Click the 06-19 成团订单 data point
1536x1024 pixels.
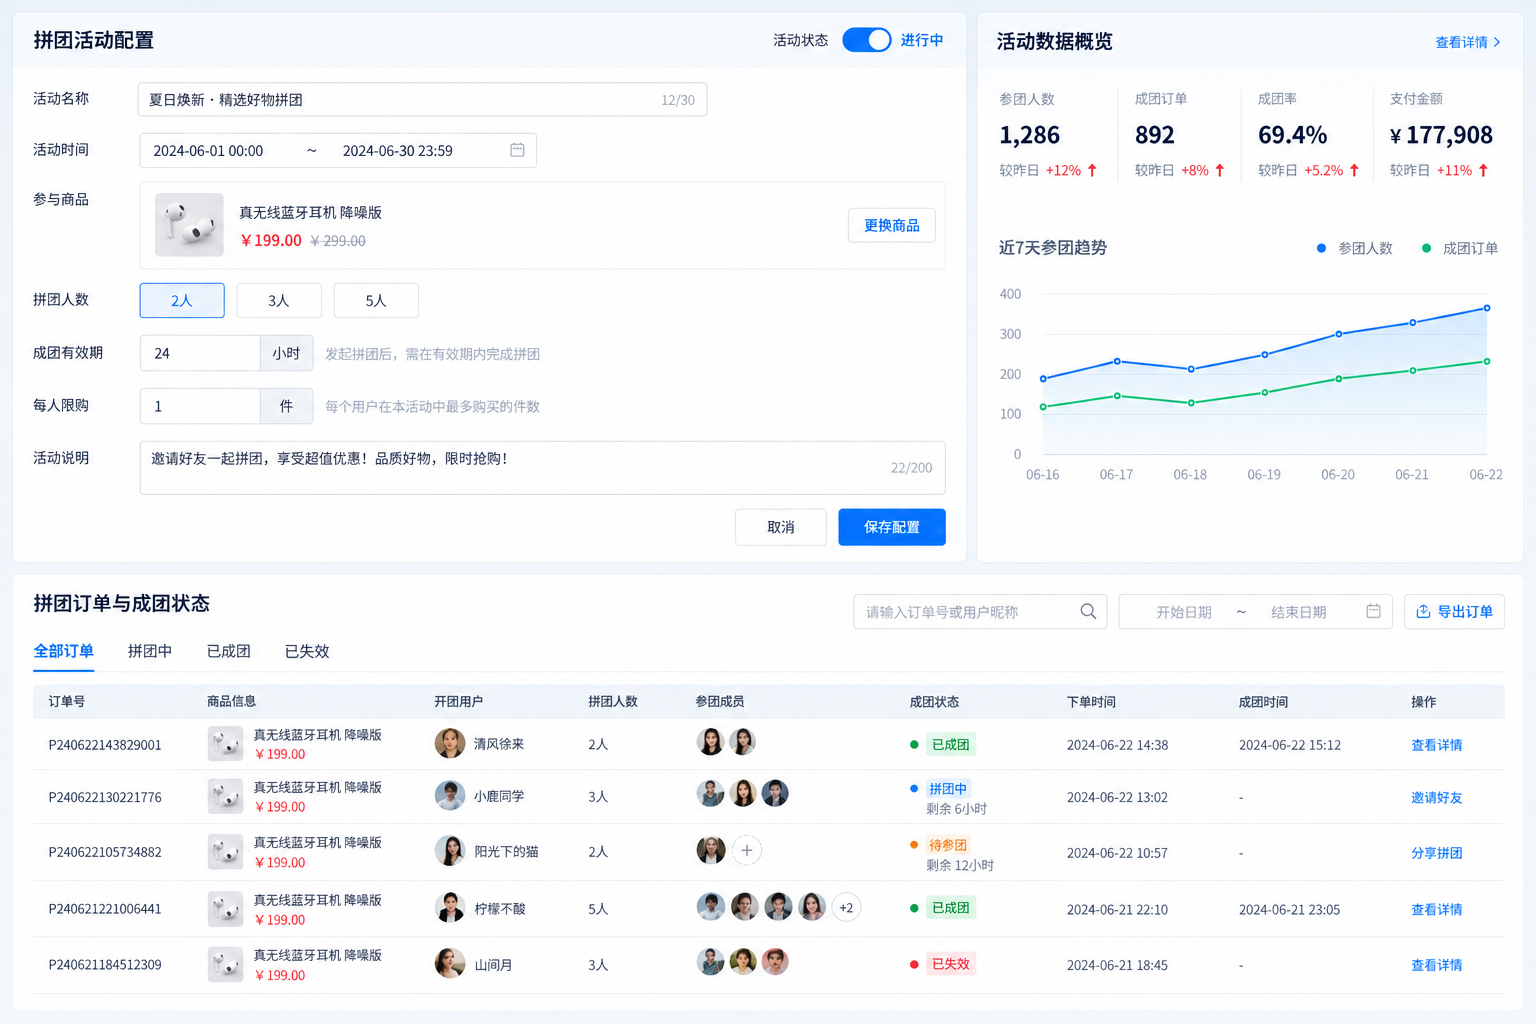(1265, 392)
